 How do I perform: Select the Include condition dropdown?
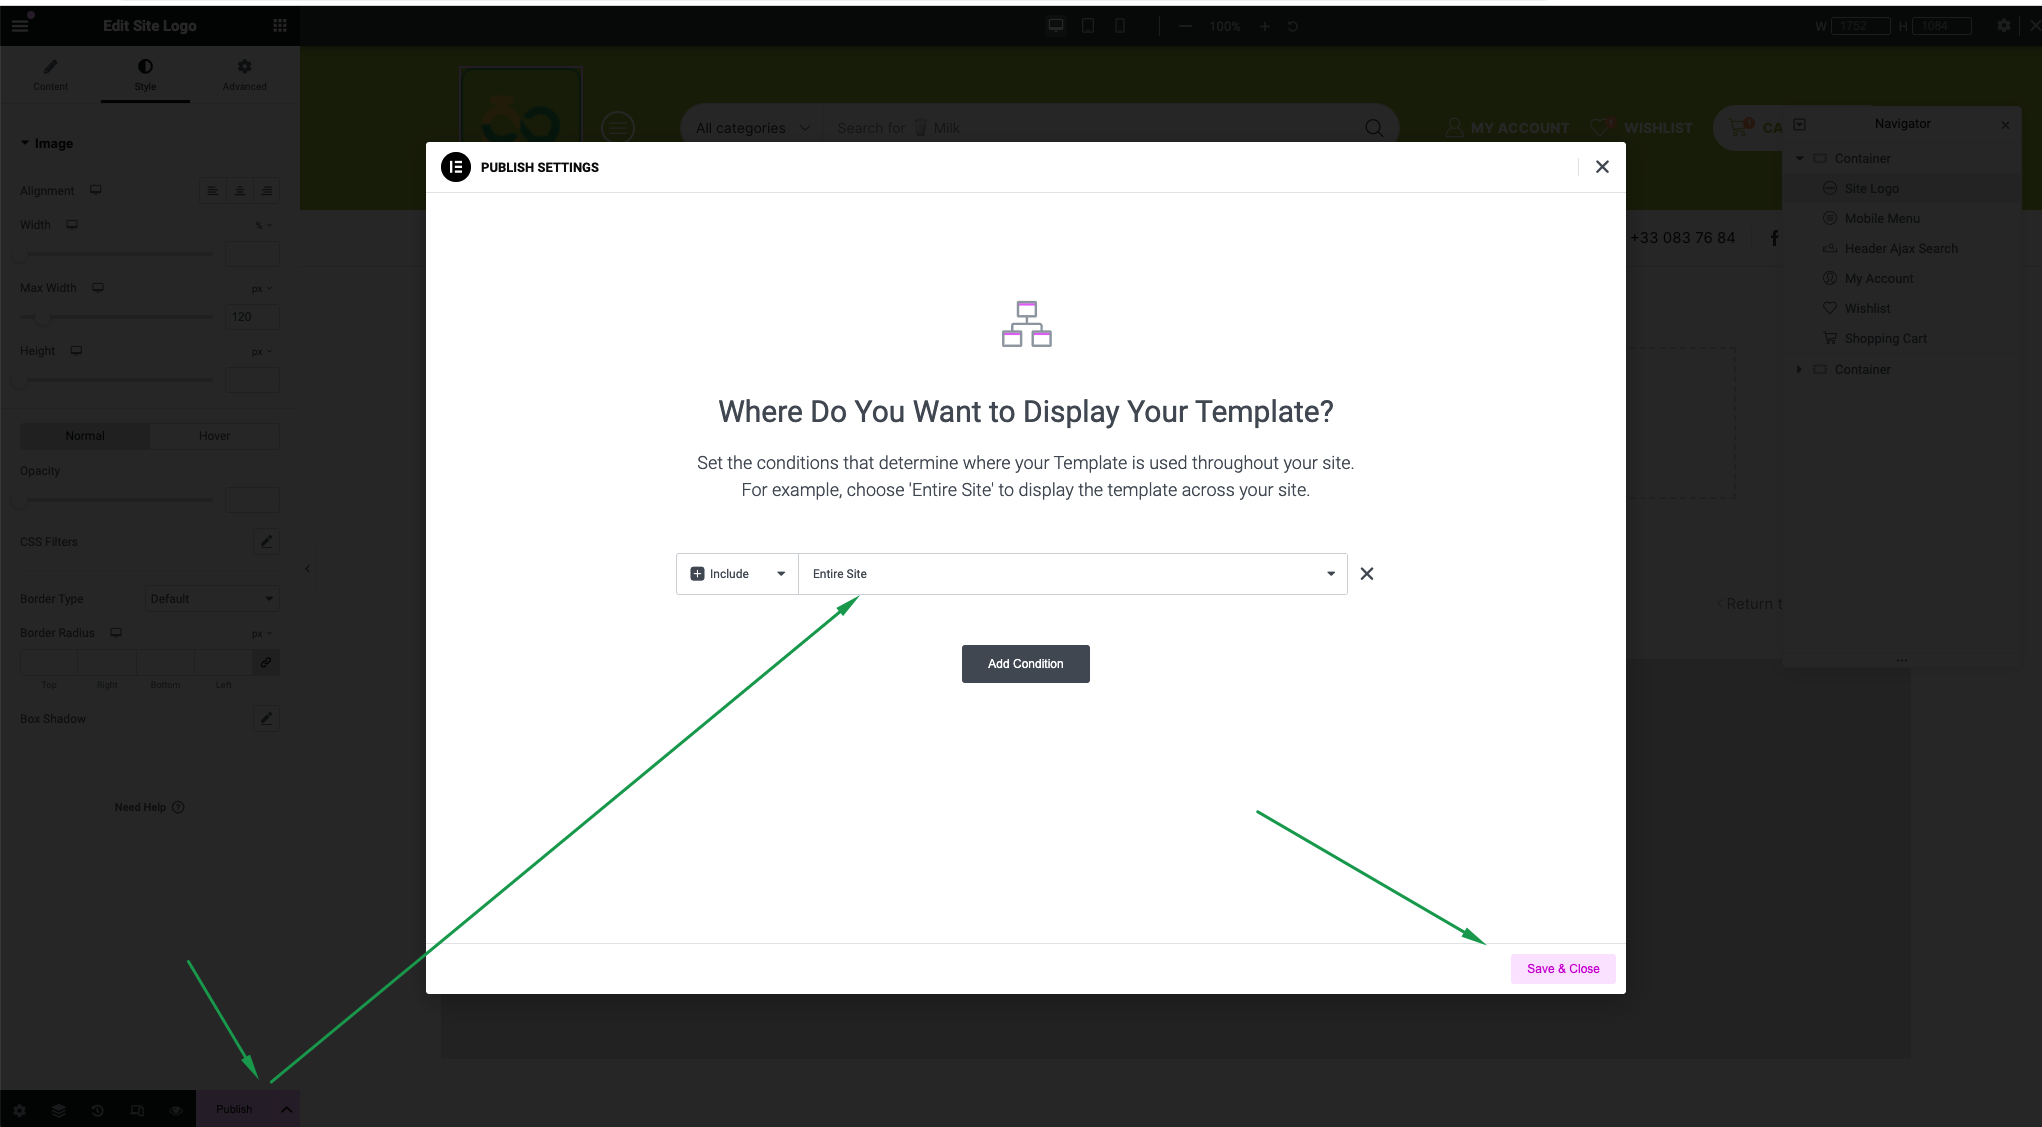[735, 573]
